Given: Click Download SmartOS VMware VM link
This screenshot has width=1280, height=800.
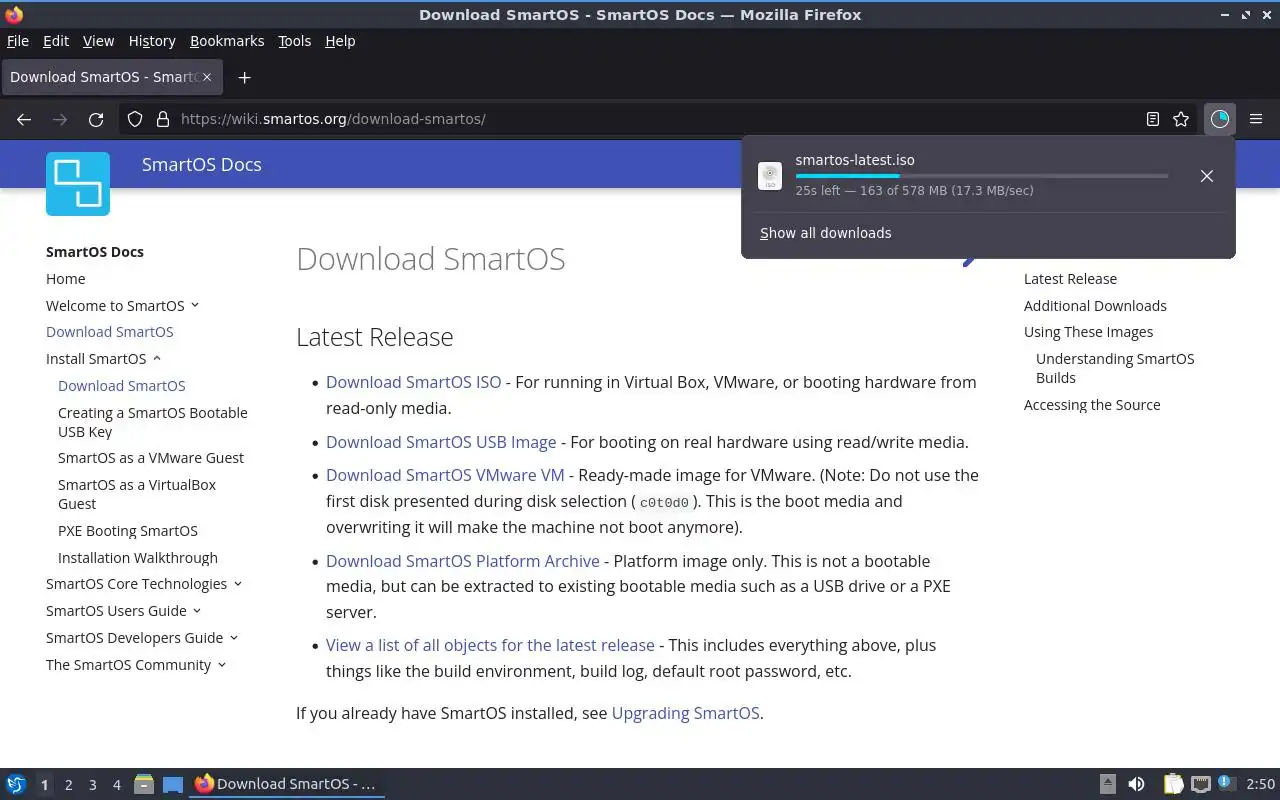Looking at the screenshot, I should pos(445,475).
